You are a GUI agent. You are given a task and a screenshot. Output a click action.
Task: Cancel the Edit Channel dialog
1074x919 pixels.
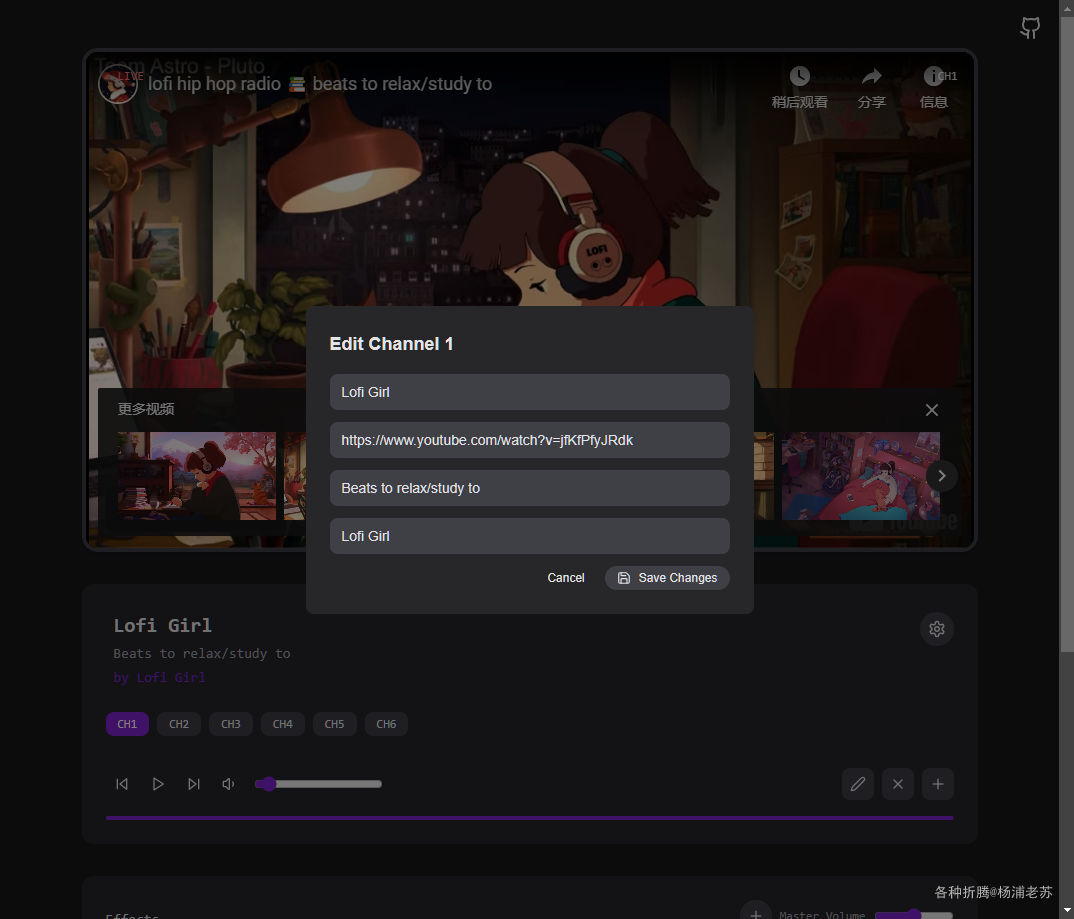click(566, 577)
